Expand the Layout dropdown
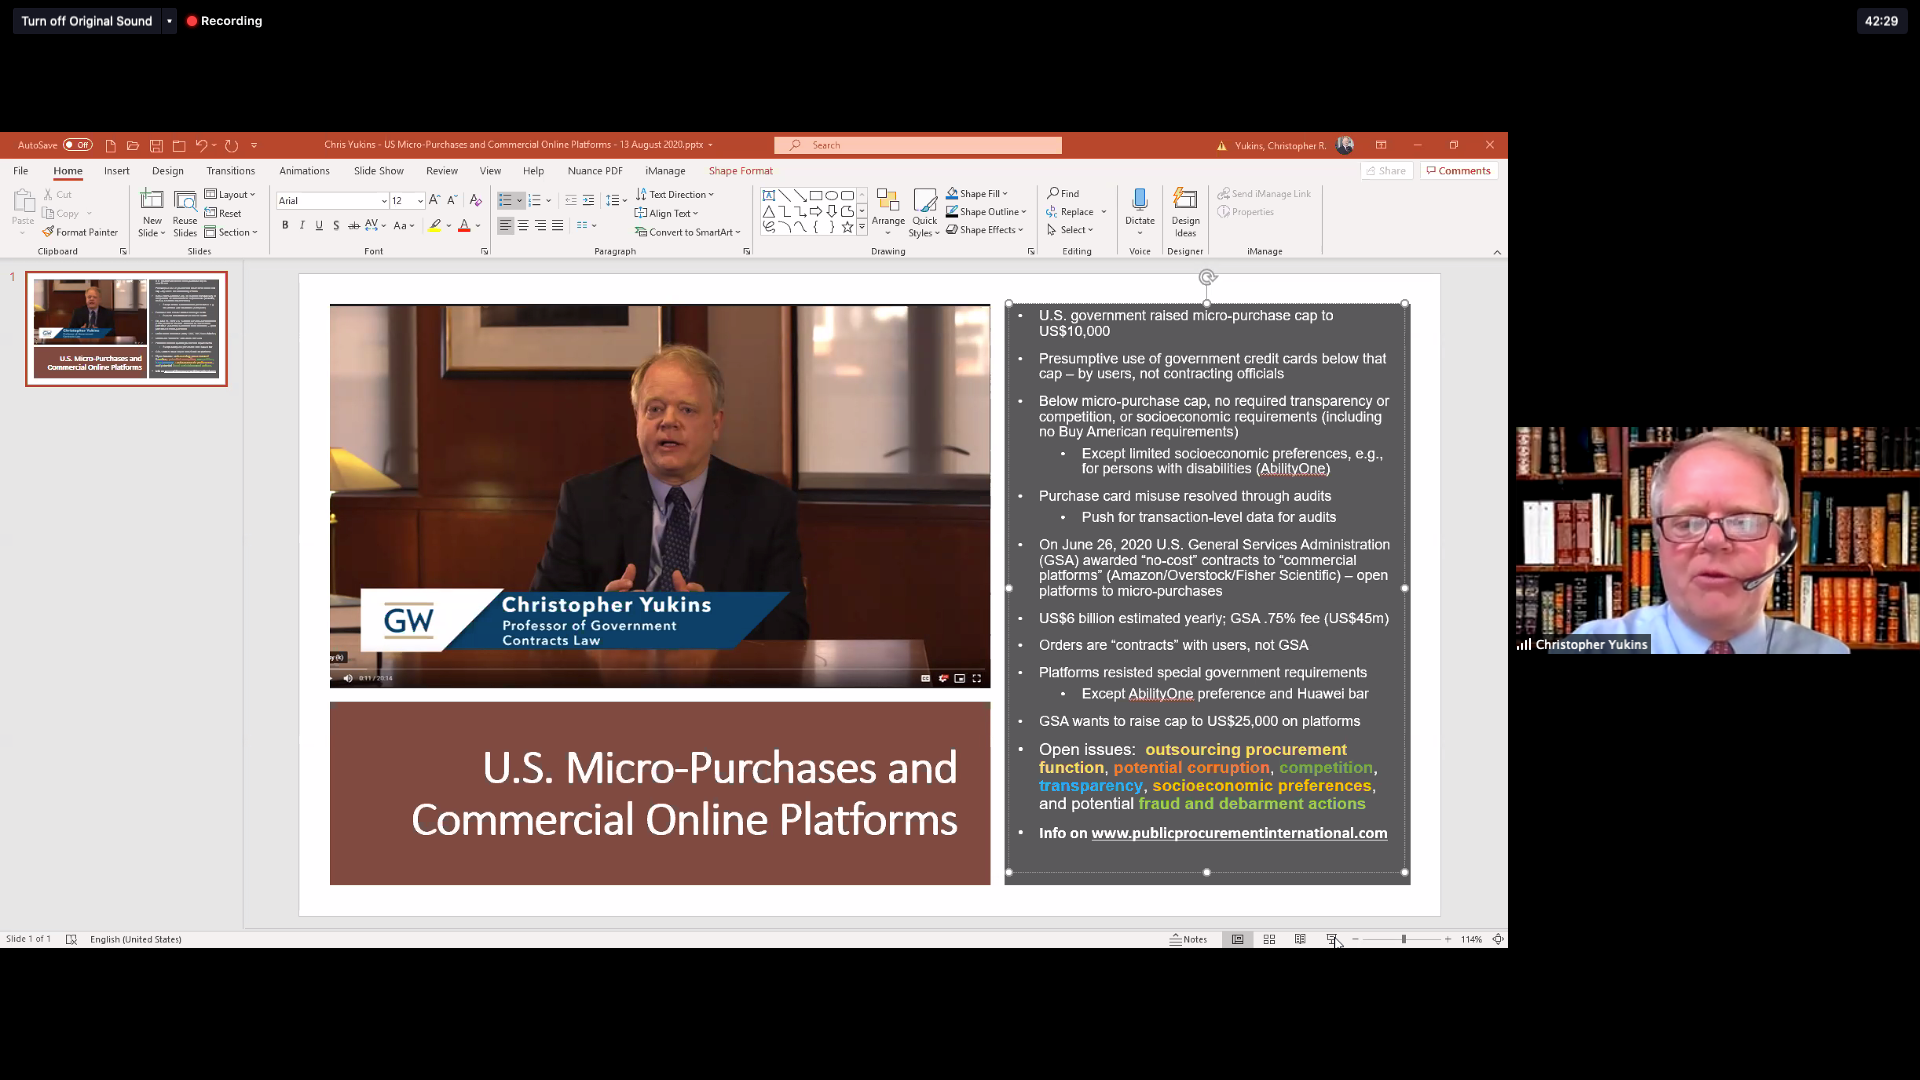 pyautogui.click(x=231, y=195)
